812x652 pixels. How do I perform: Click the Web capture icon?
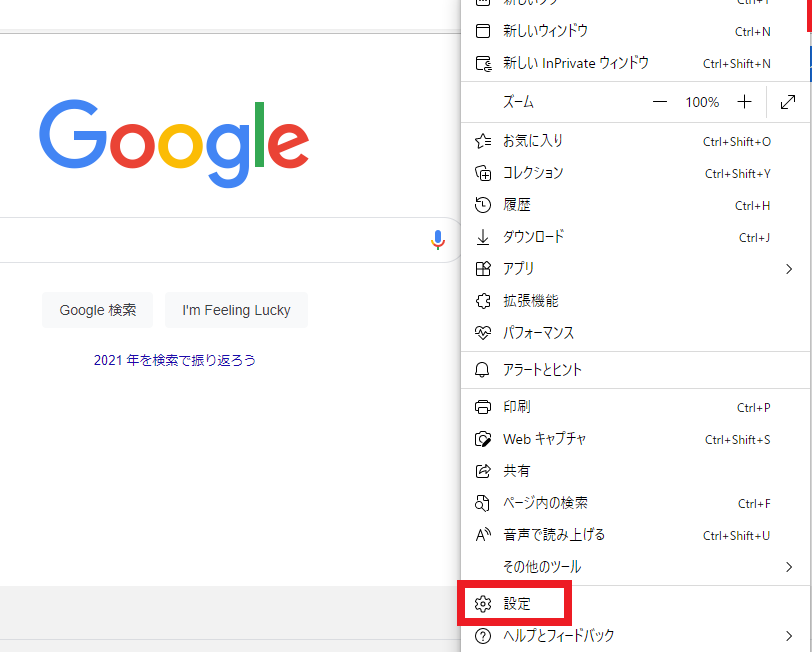483,439
